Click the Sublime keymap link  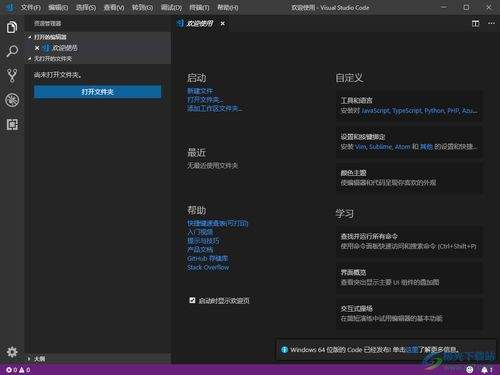coord(380,147)
